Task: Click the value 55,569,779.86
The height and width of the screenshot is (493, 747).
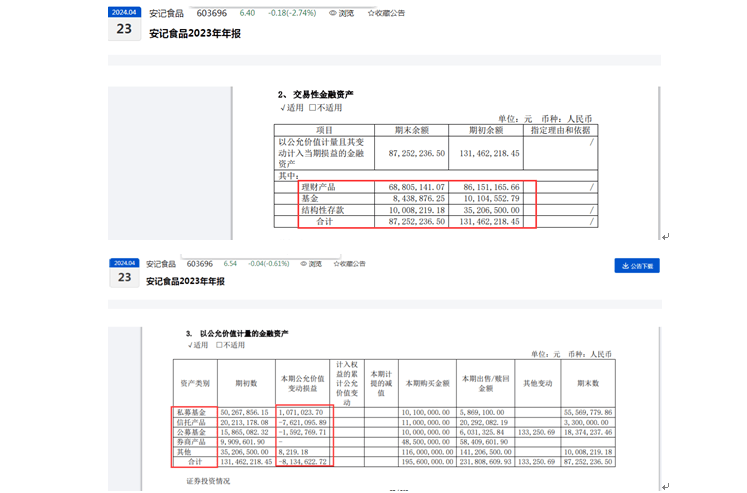Action: (x=588, y=413)
